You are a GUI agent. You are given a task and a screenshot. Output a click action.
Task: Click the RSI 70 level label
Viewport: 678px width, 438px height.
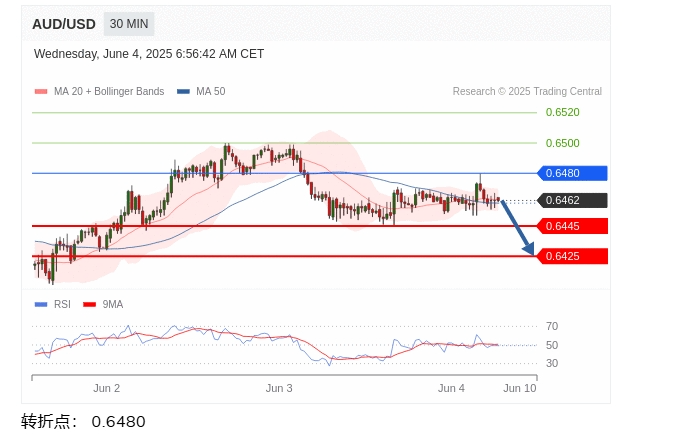(552, 326)
